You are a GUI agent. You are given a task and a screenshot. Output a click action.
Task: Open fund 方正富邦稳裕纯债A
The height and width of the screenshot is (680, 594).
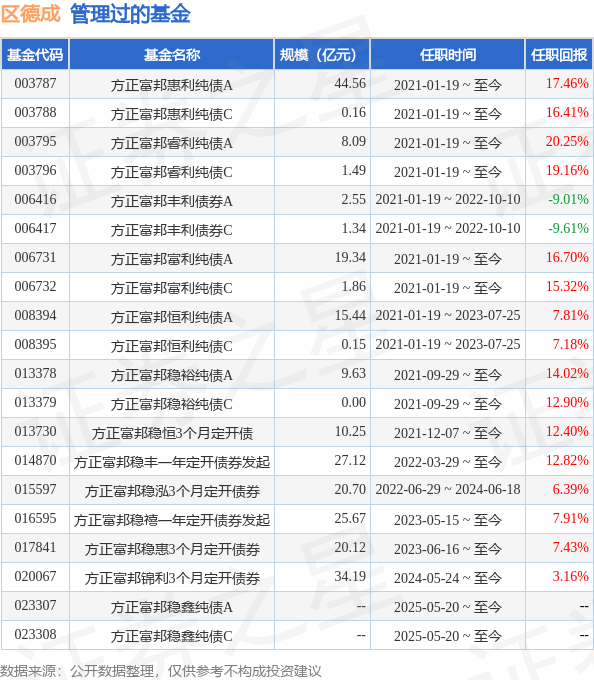(x=172, y=375)
